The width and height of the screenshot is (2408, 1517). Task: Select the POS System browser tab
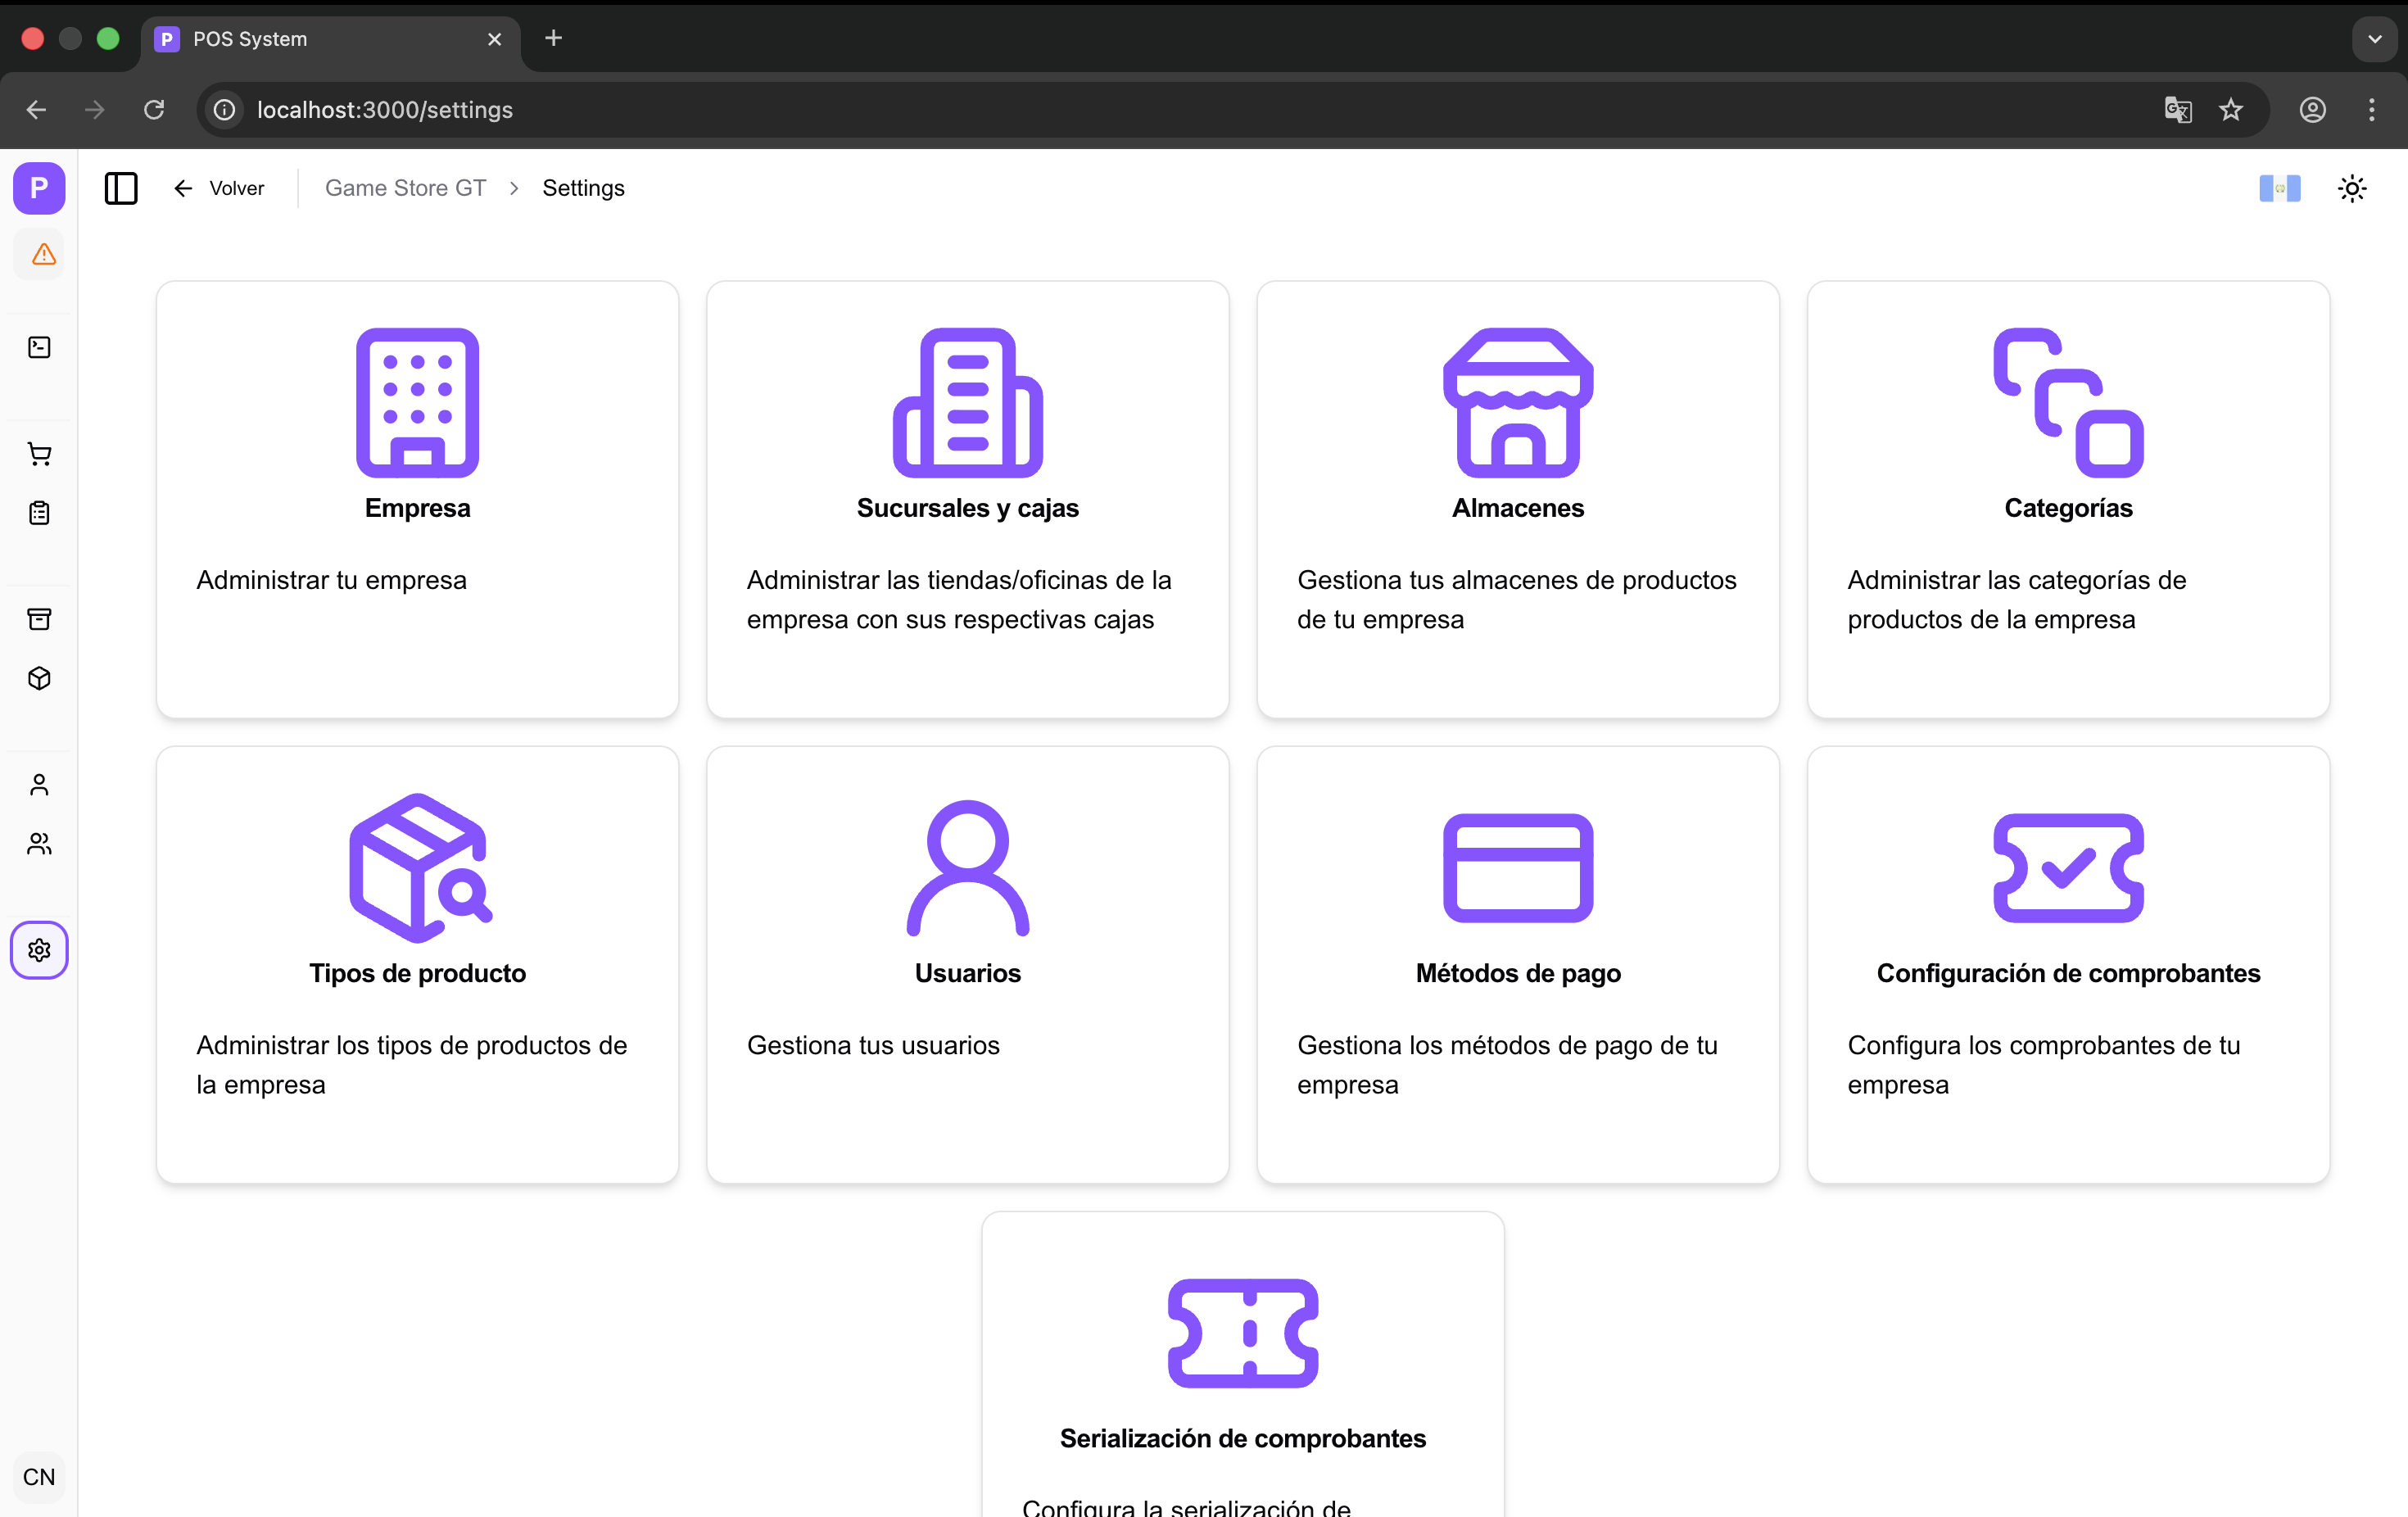tap(330, 39)
